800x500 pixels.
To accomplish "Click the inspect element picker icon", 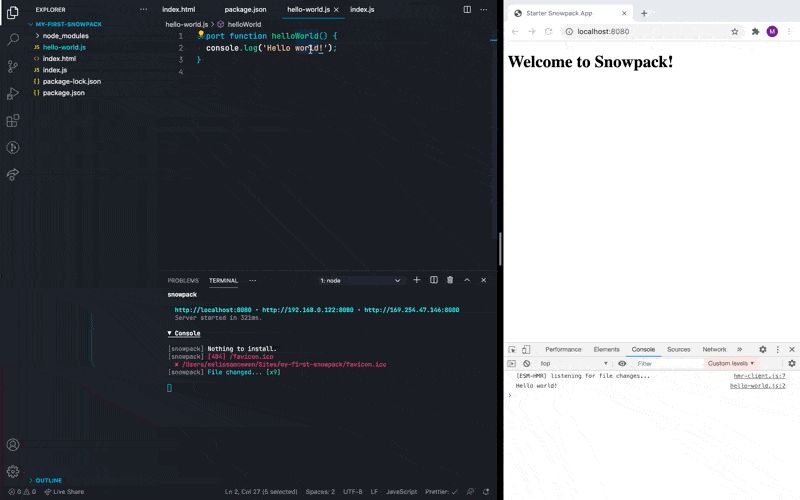I will [511, 349].
